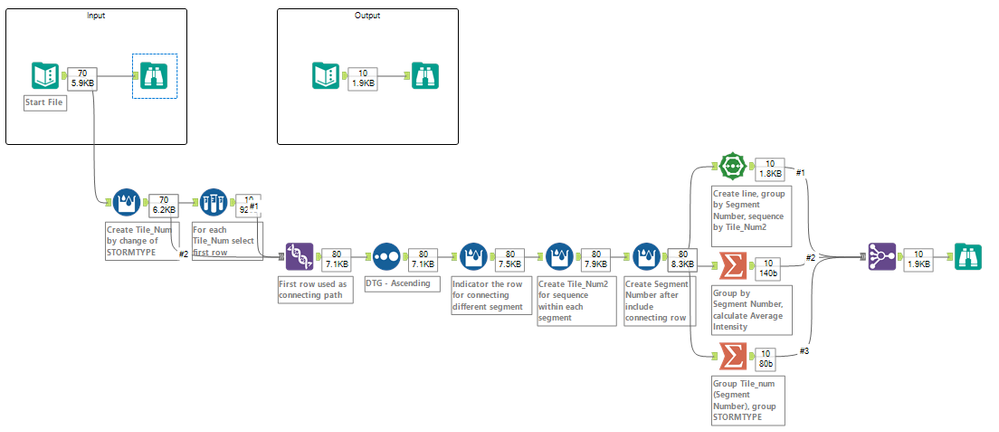Click the '80 7.5KB' record count label
Screen dimensions: 999x432
pyautogui.click(x=510, y=259)
